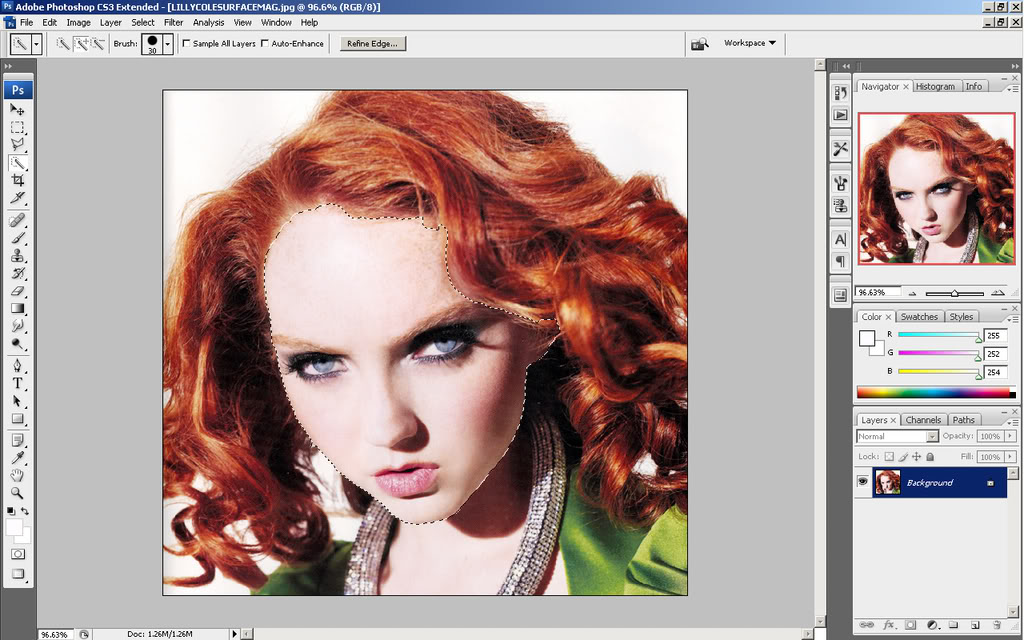
Task: Open the Filter menu
Action: click(x=173, y=22)
